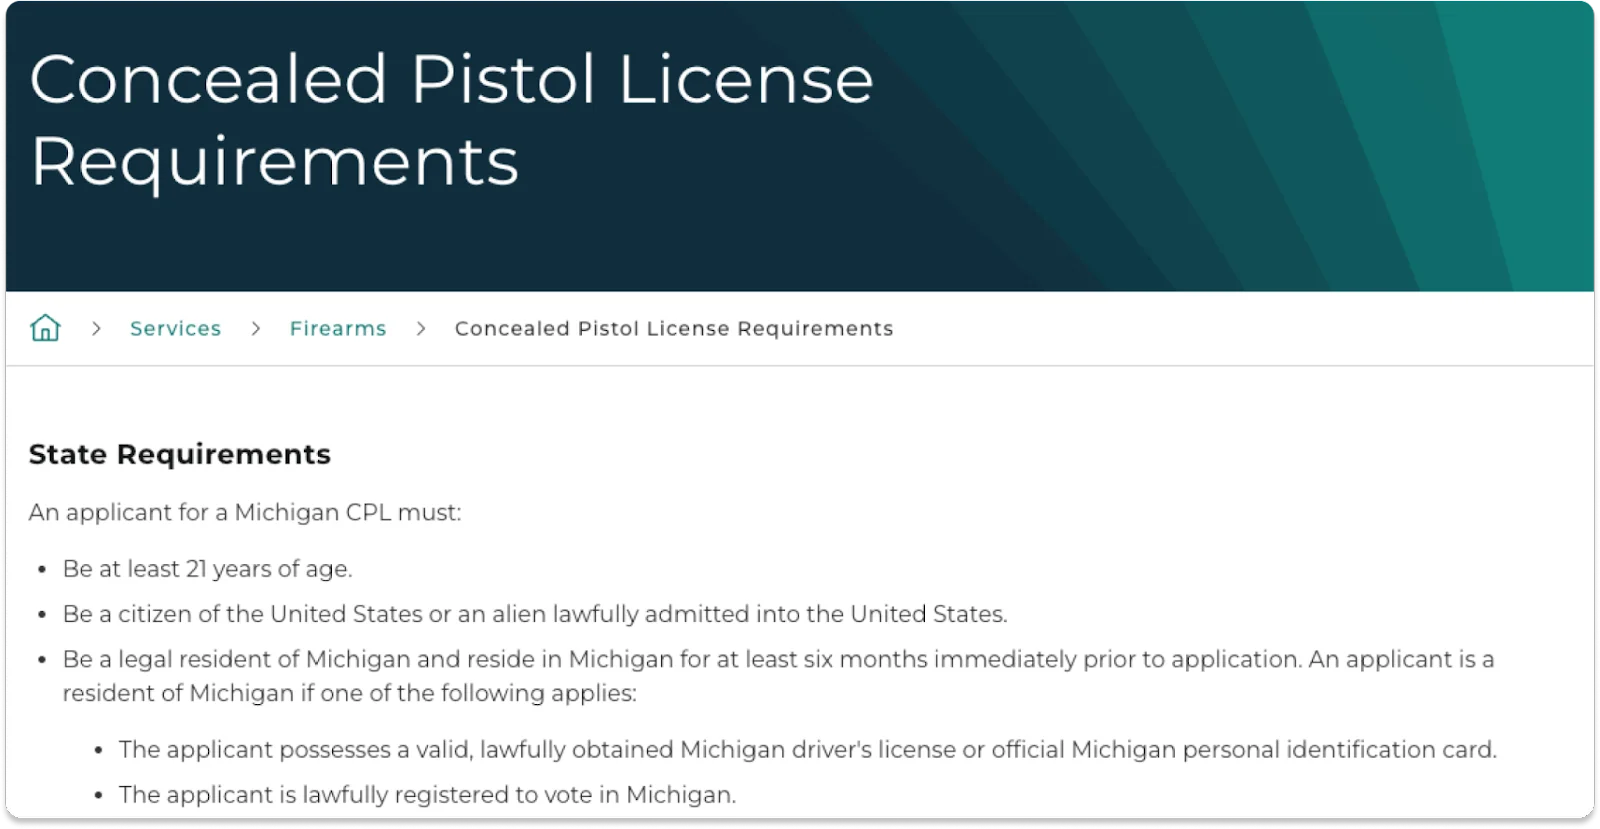Expand the Services breadcrumb section
This screenshot has height=829, width=1600.
(x=176, y=328)
